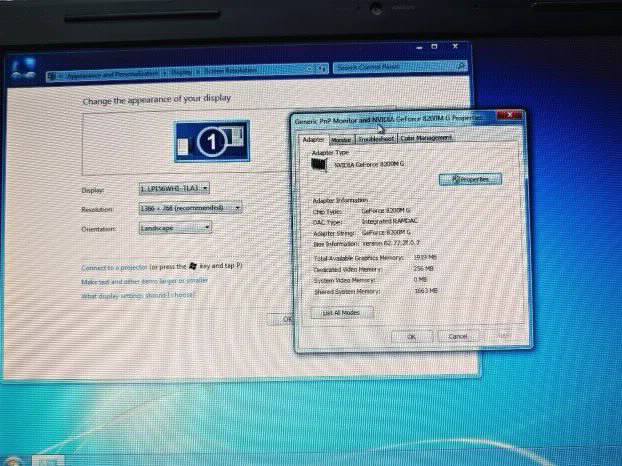Click the search magnifier icon
The height and width of the screenshot is (466, 622).
461,66
